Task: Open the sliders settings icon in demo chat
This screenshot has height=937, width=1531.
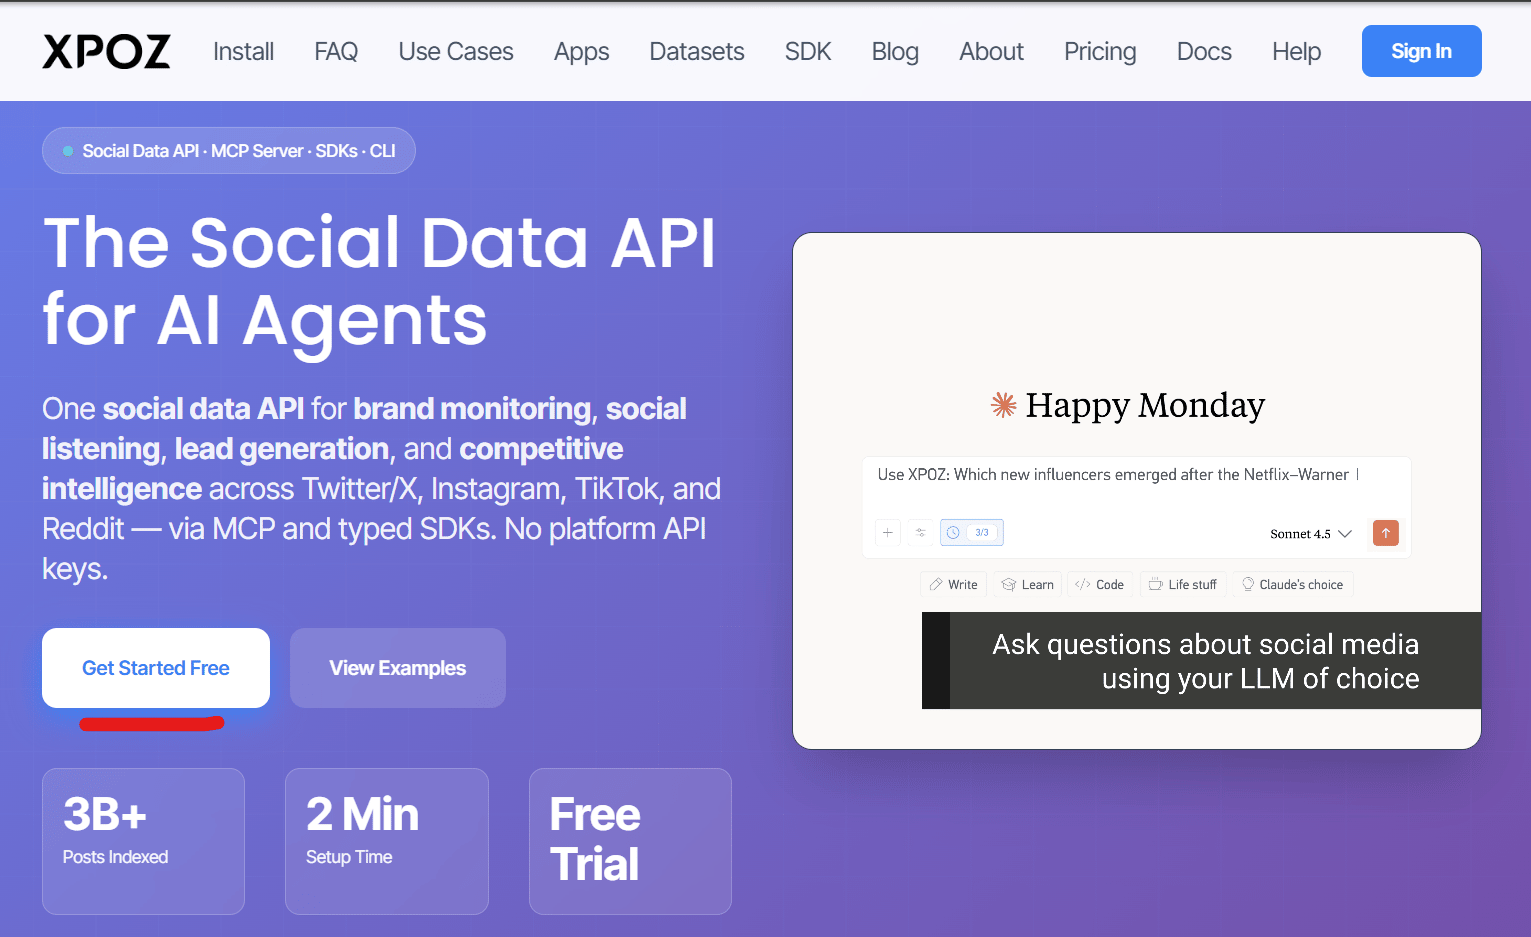Action: pyautogui.click(x=921, y=533)
